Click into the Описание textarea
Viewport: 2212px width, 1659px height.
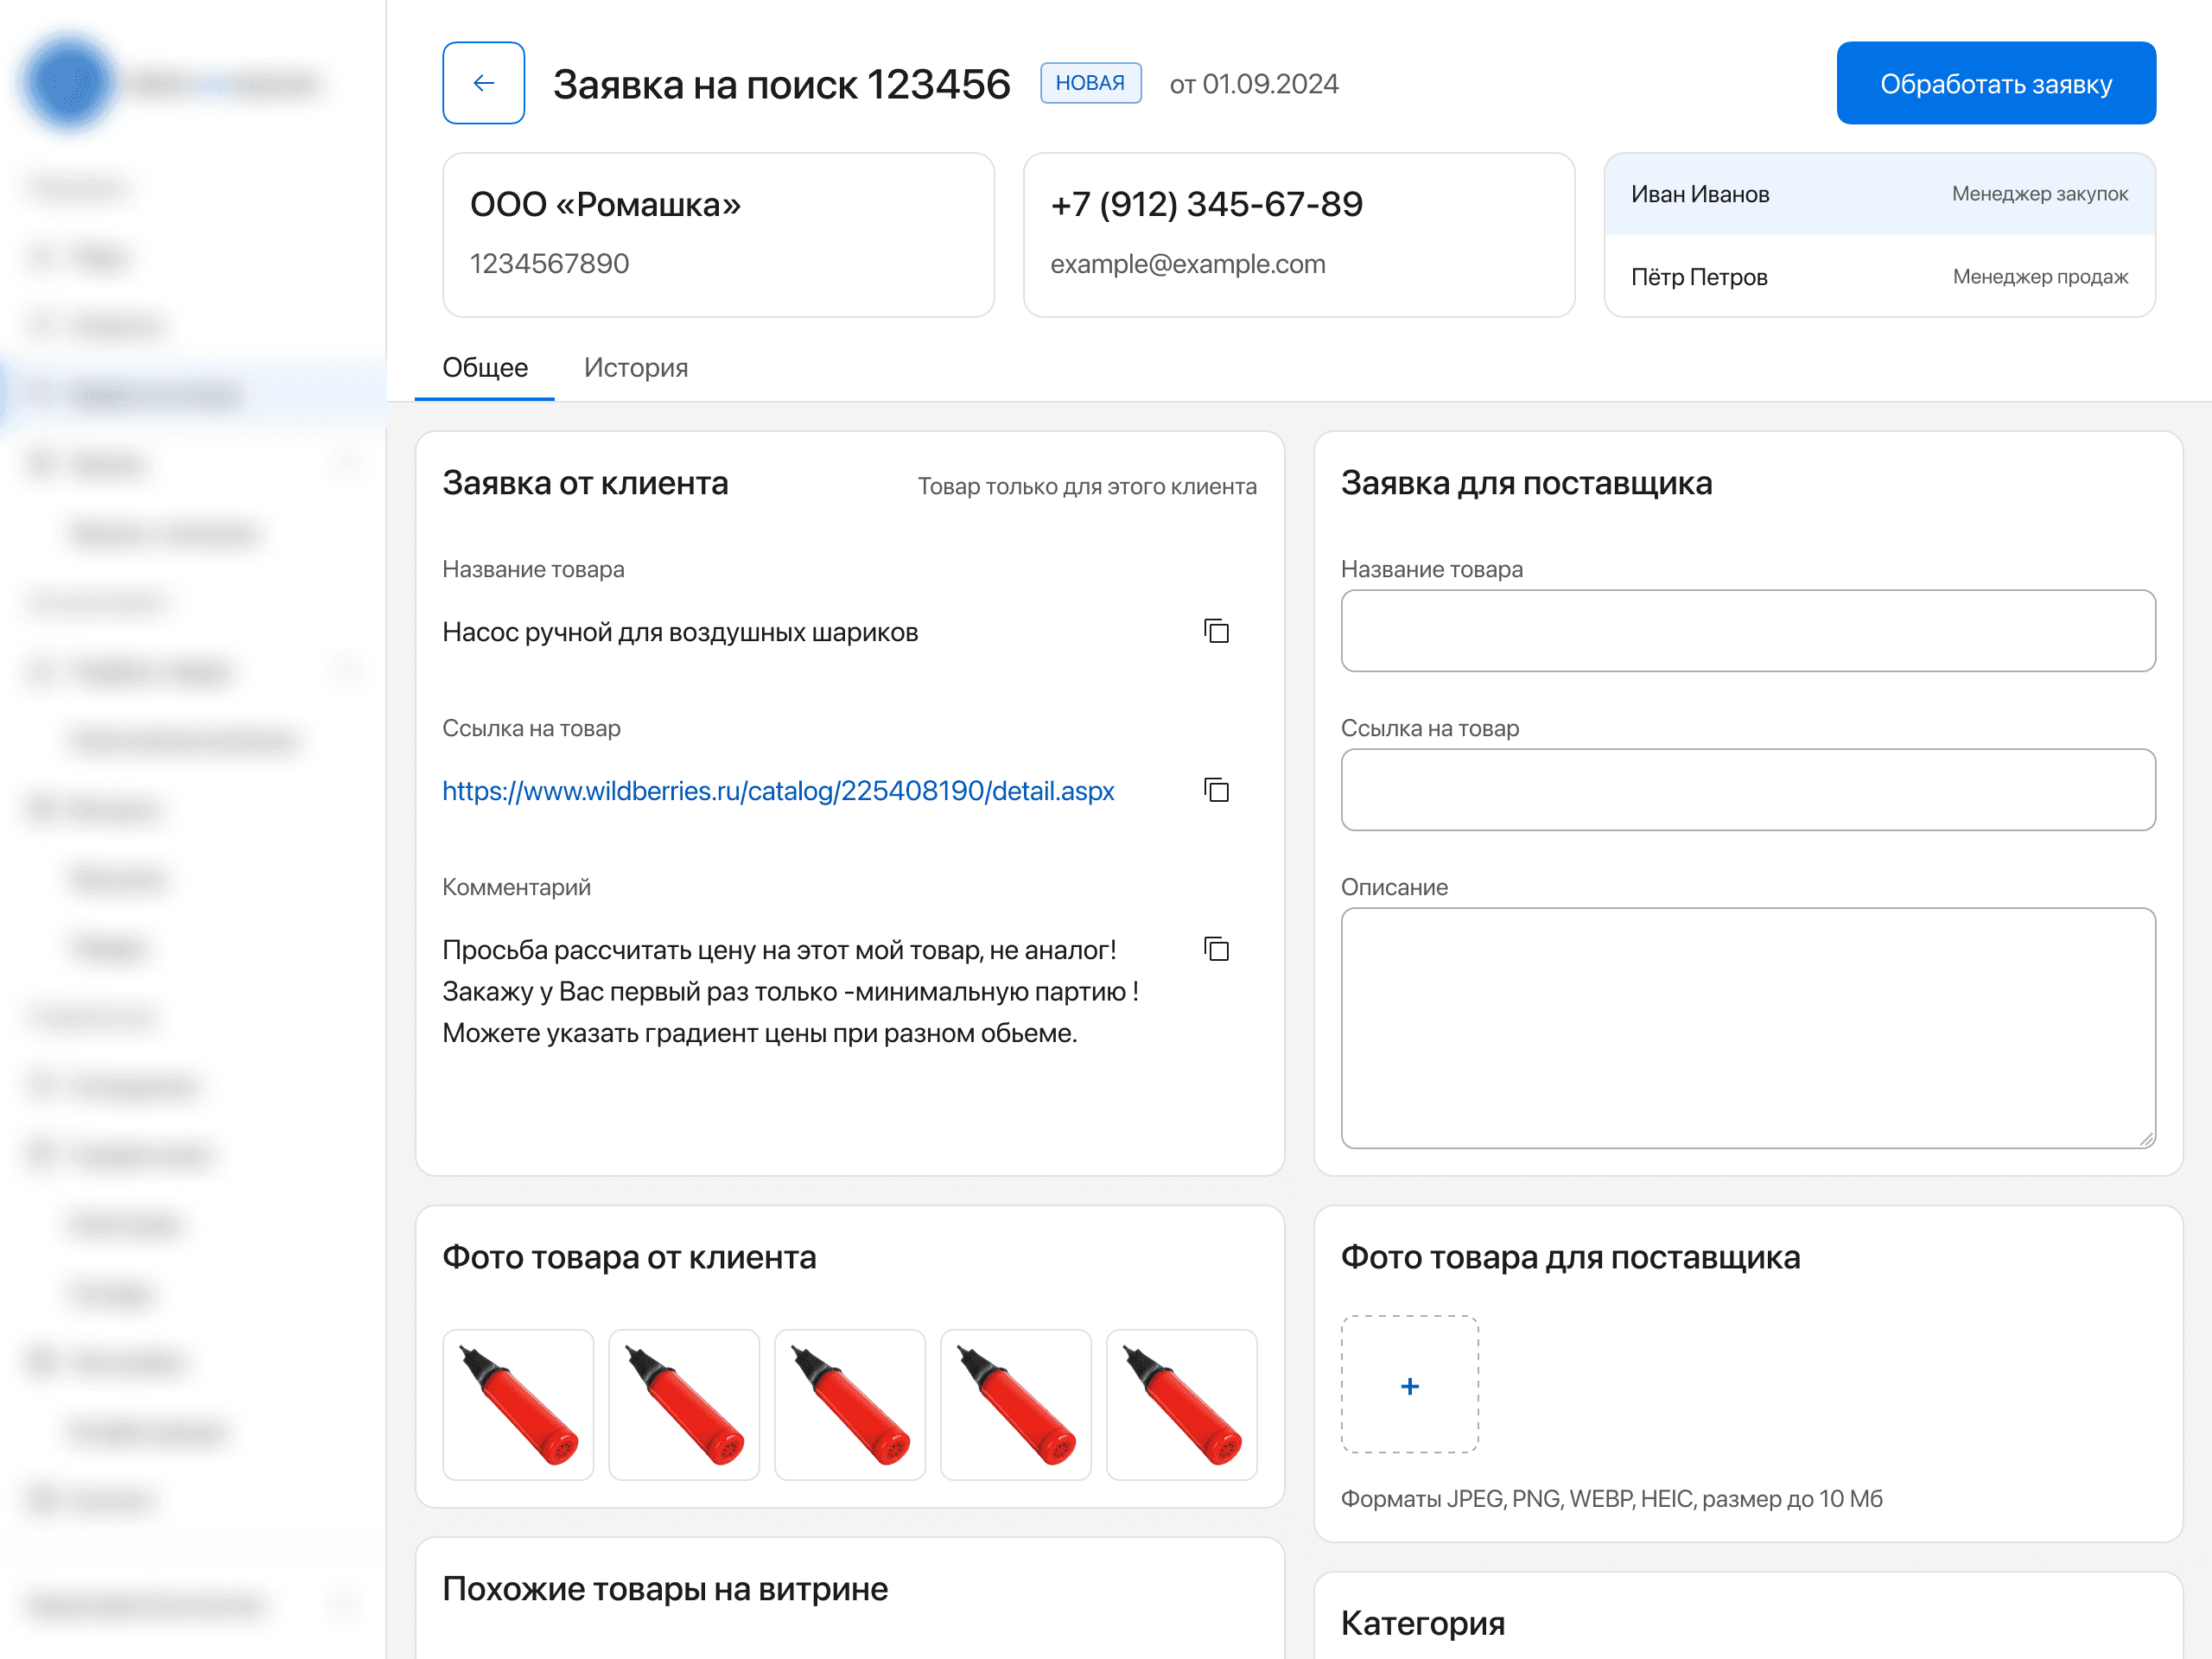[1747, 1027]
